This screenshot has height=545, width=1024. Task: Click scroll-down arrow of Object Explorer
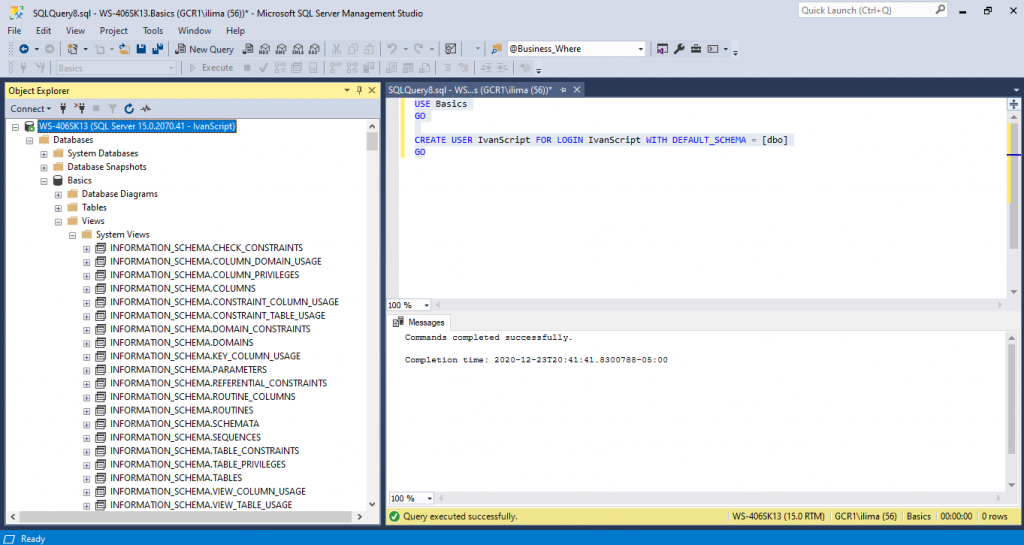[x=372, y=505]
